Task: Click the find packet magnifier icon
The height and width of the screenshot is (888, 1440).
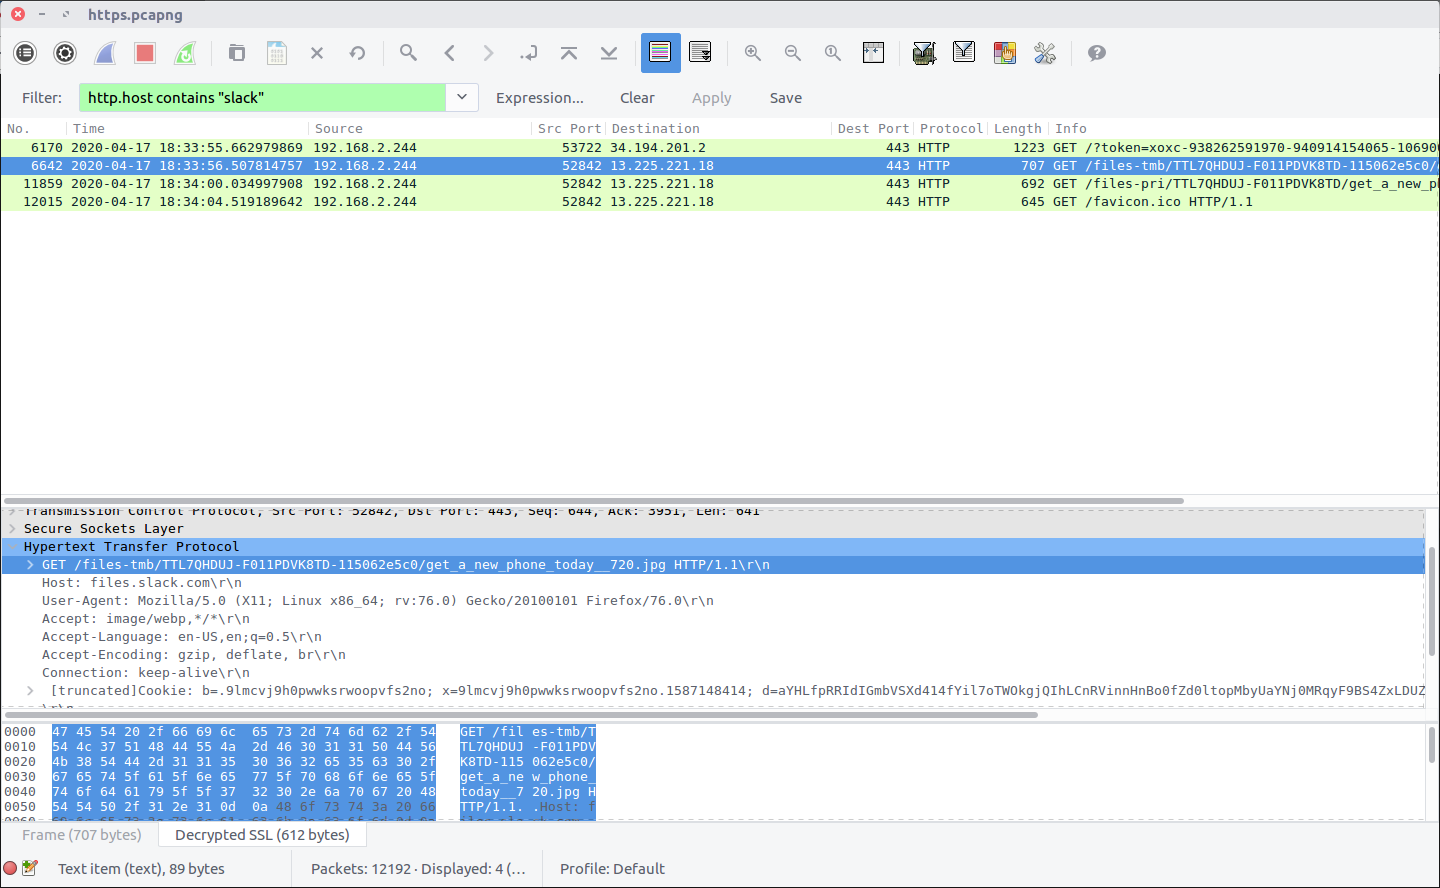Action: pyautogui.click(x=408, y=53)
